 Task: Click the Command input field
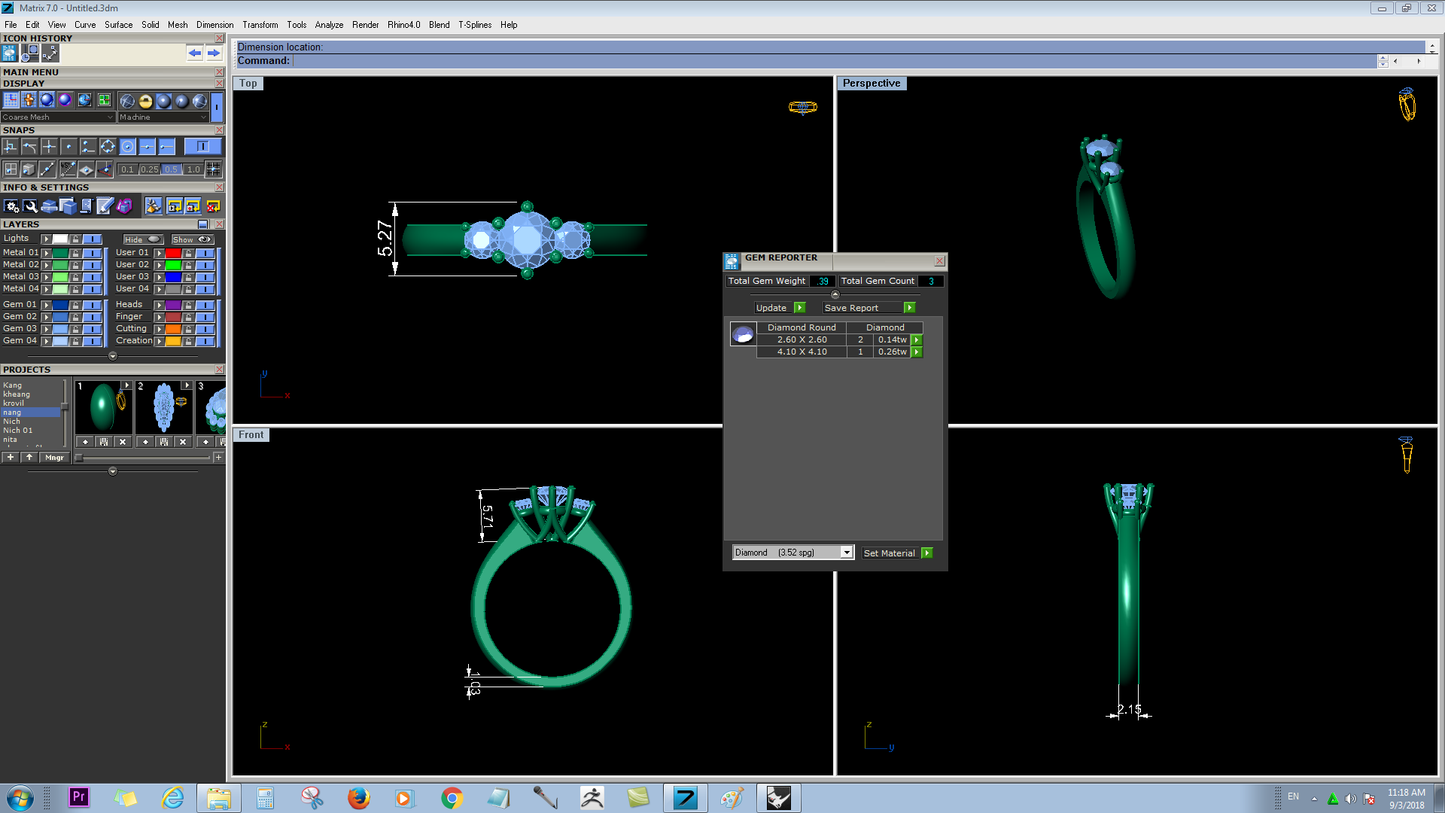point(834,61)
